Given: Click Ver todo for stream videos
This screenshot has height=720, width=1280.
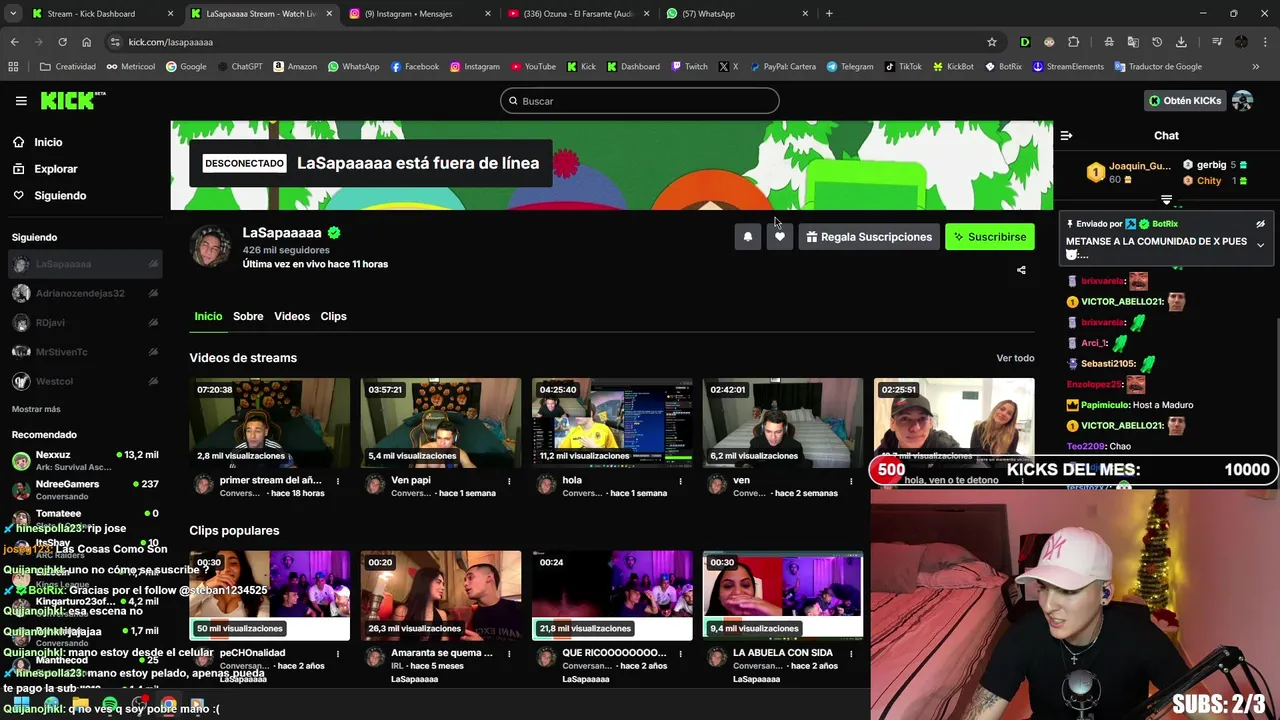Looking at the screenshot, I should [1015, 358].
